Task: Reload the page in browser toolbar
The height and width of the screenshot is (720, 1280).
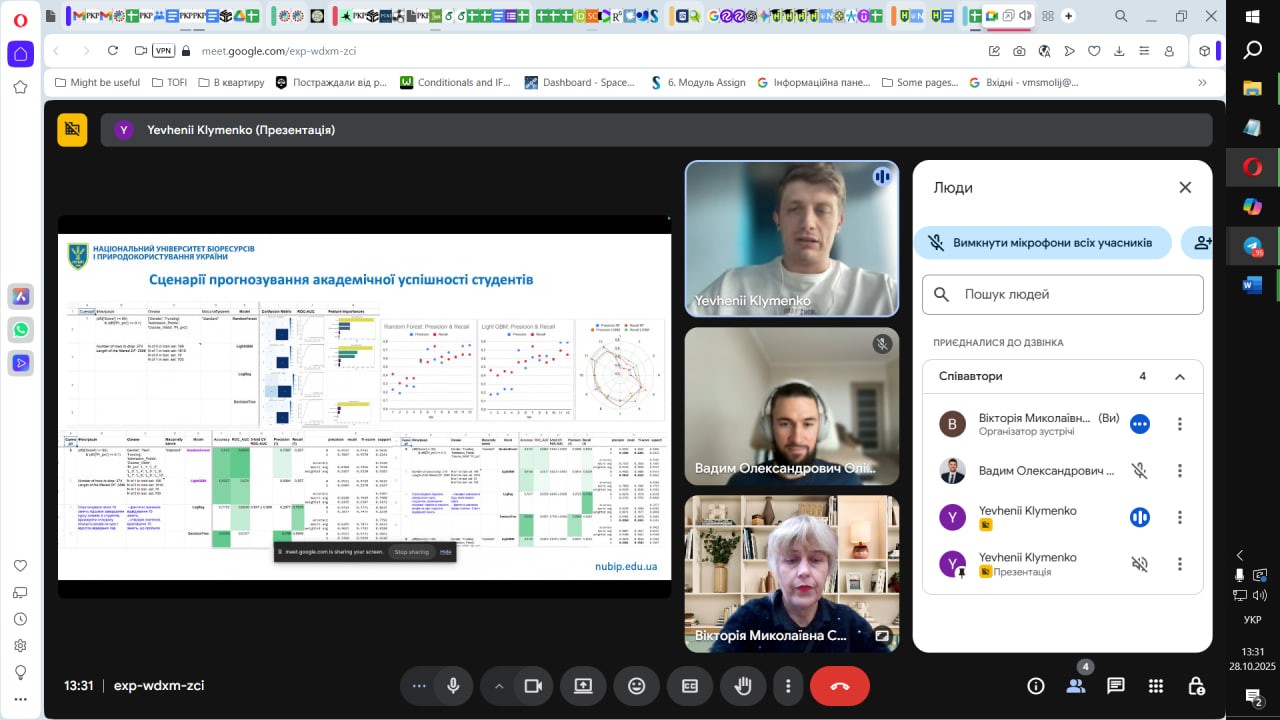Action: pos(112,51)
